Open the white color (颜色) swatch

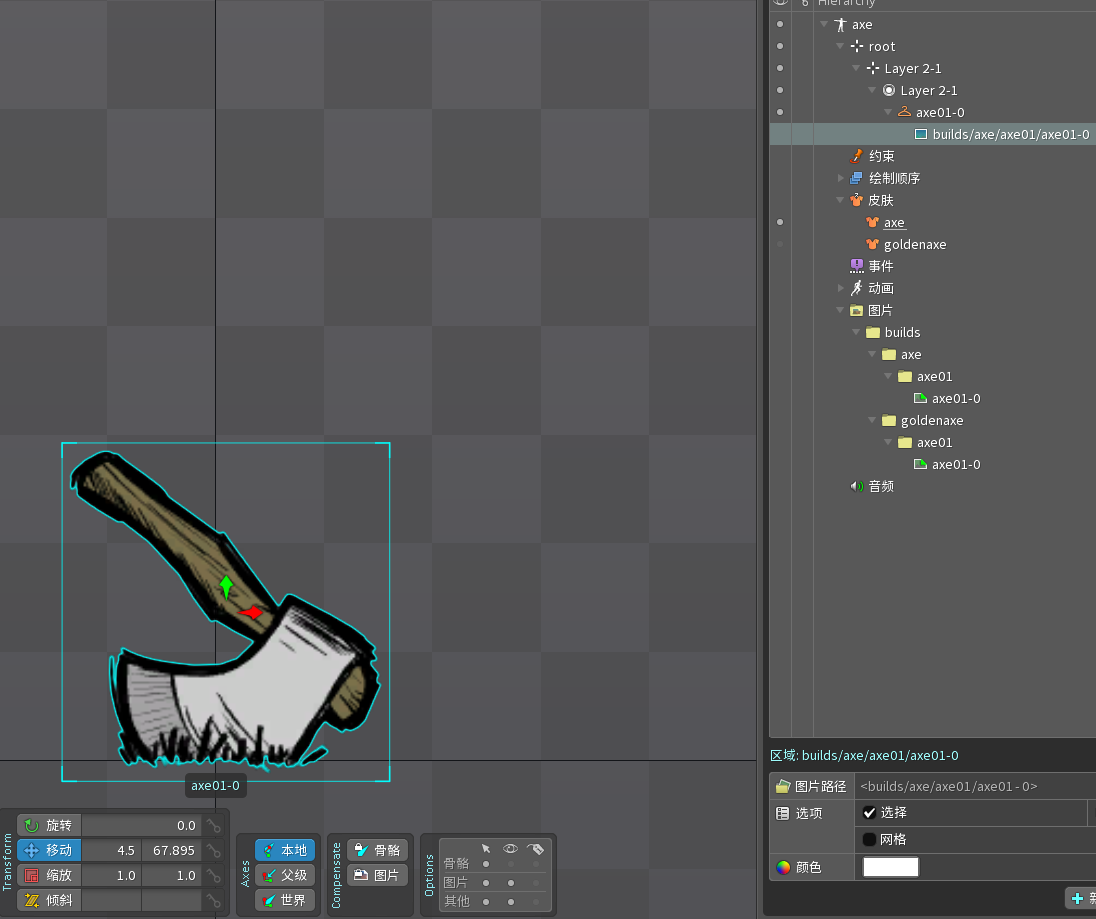(890, 867)
